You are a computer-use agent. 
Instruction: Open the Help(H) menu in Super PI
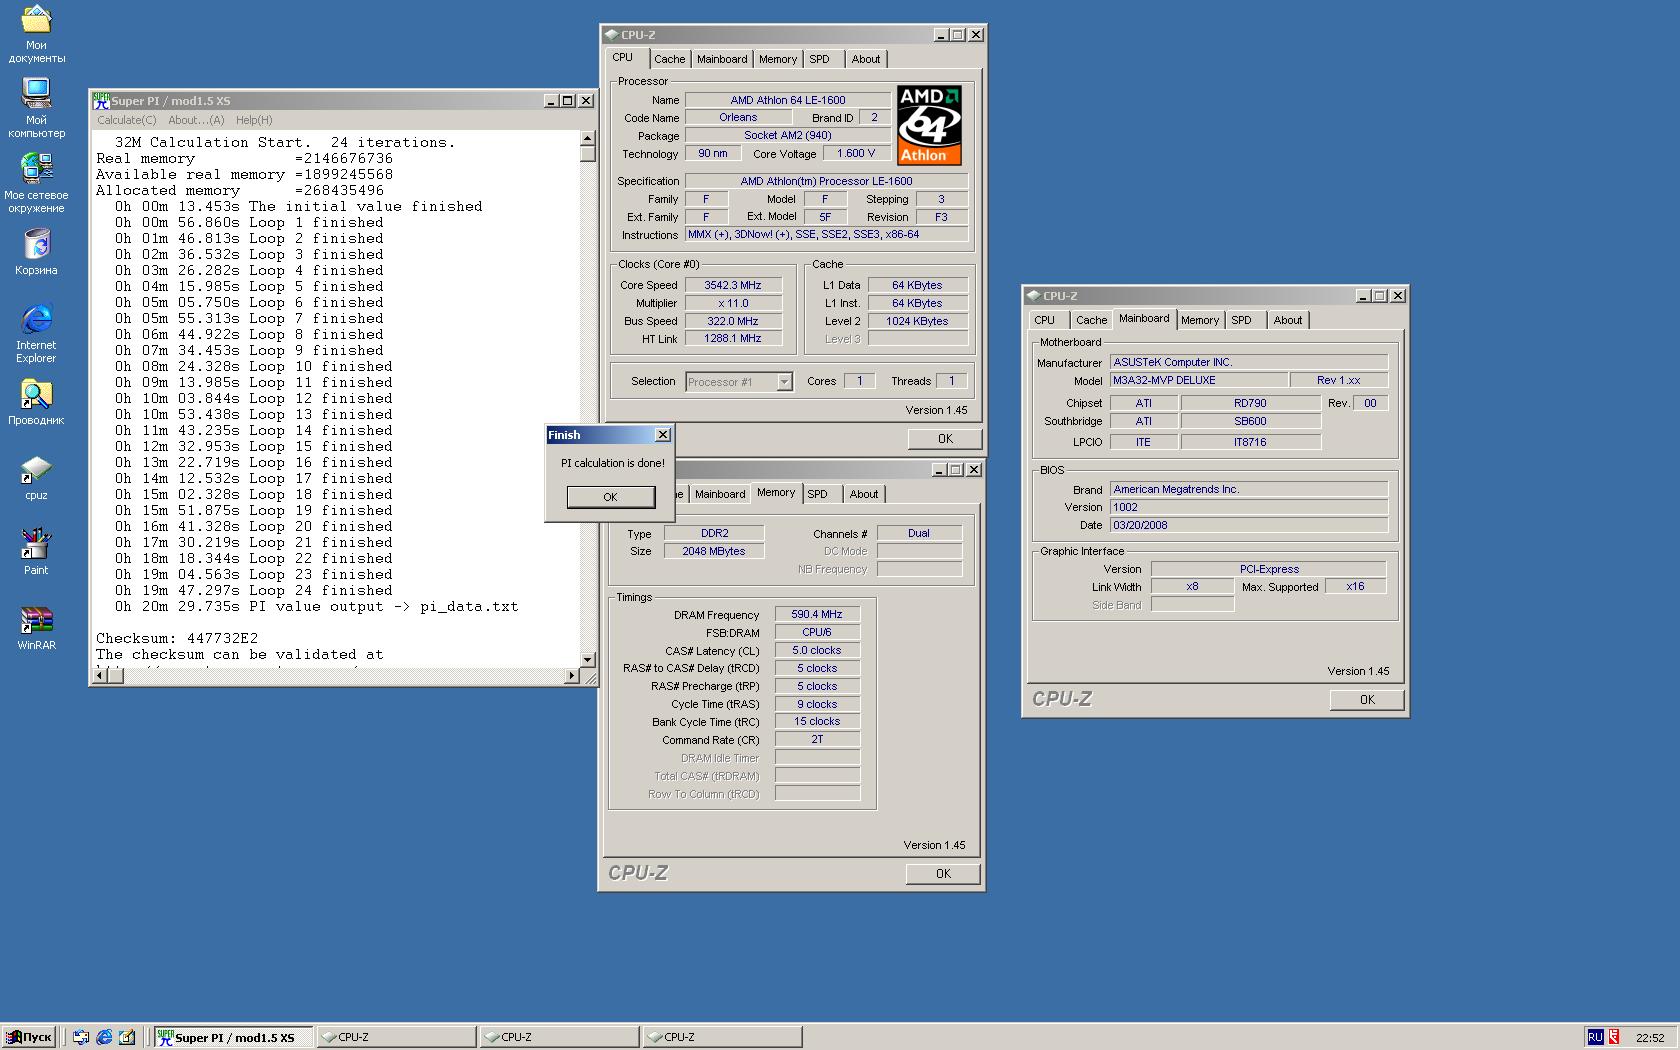254,120
